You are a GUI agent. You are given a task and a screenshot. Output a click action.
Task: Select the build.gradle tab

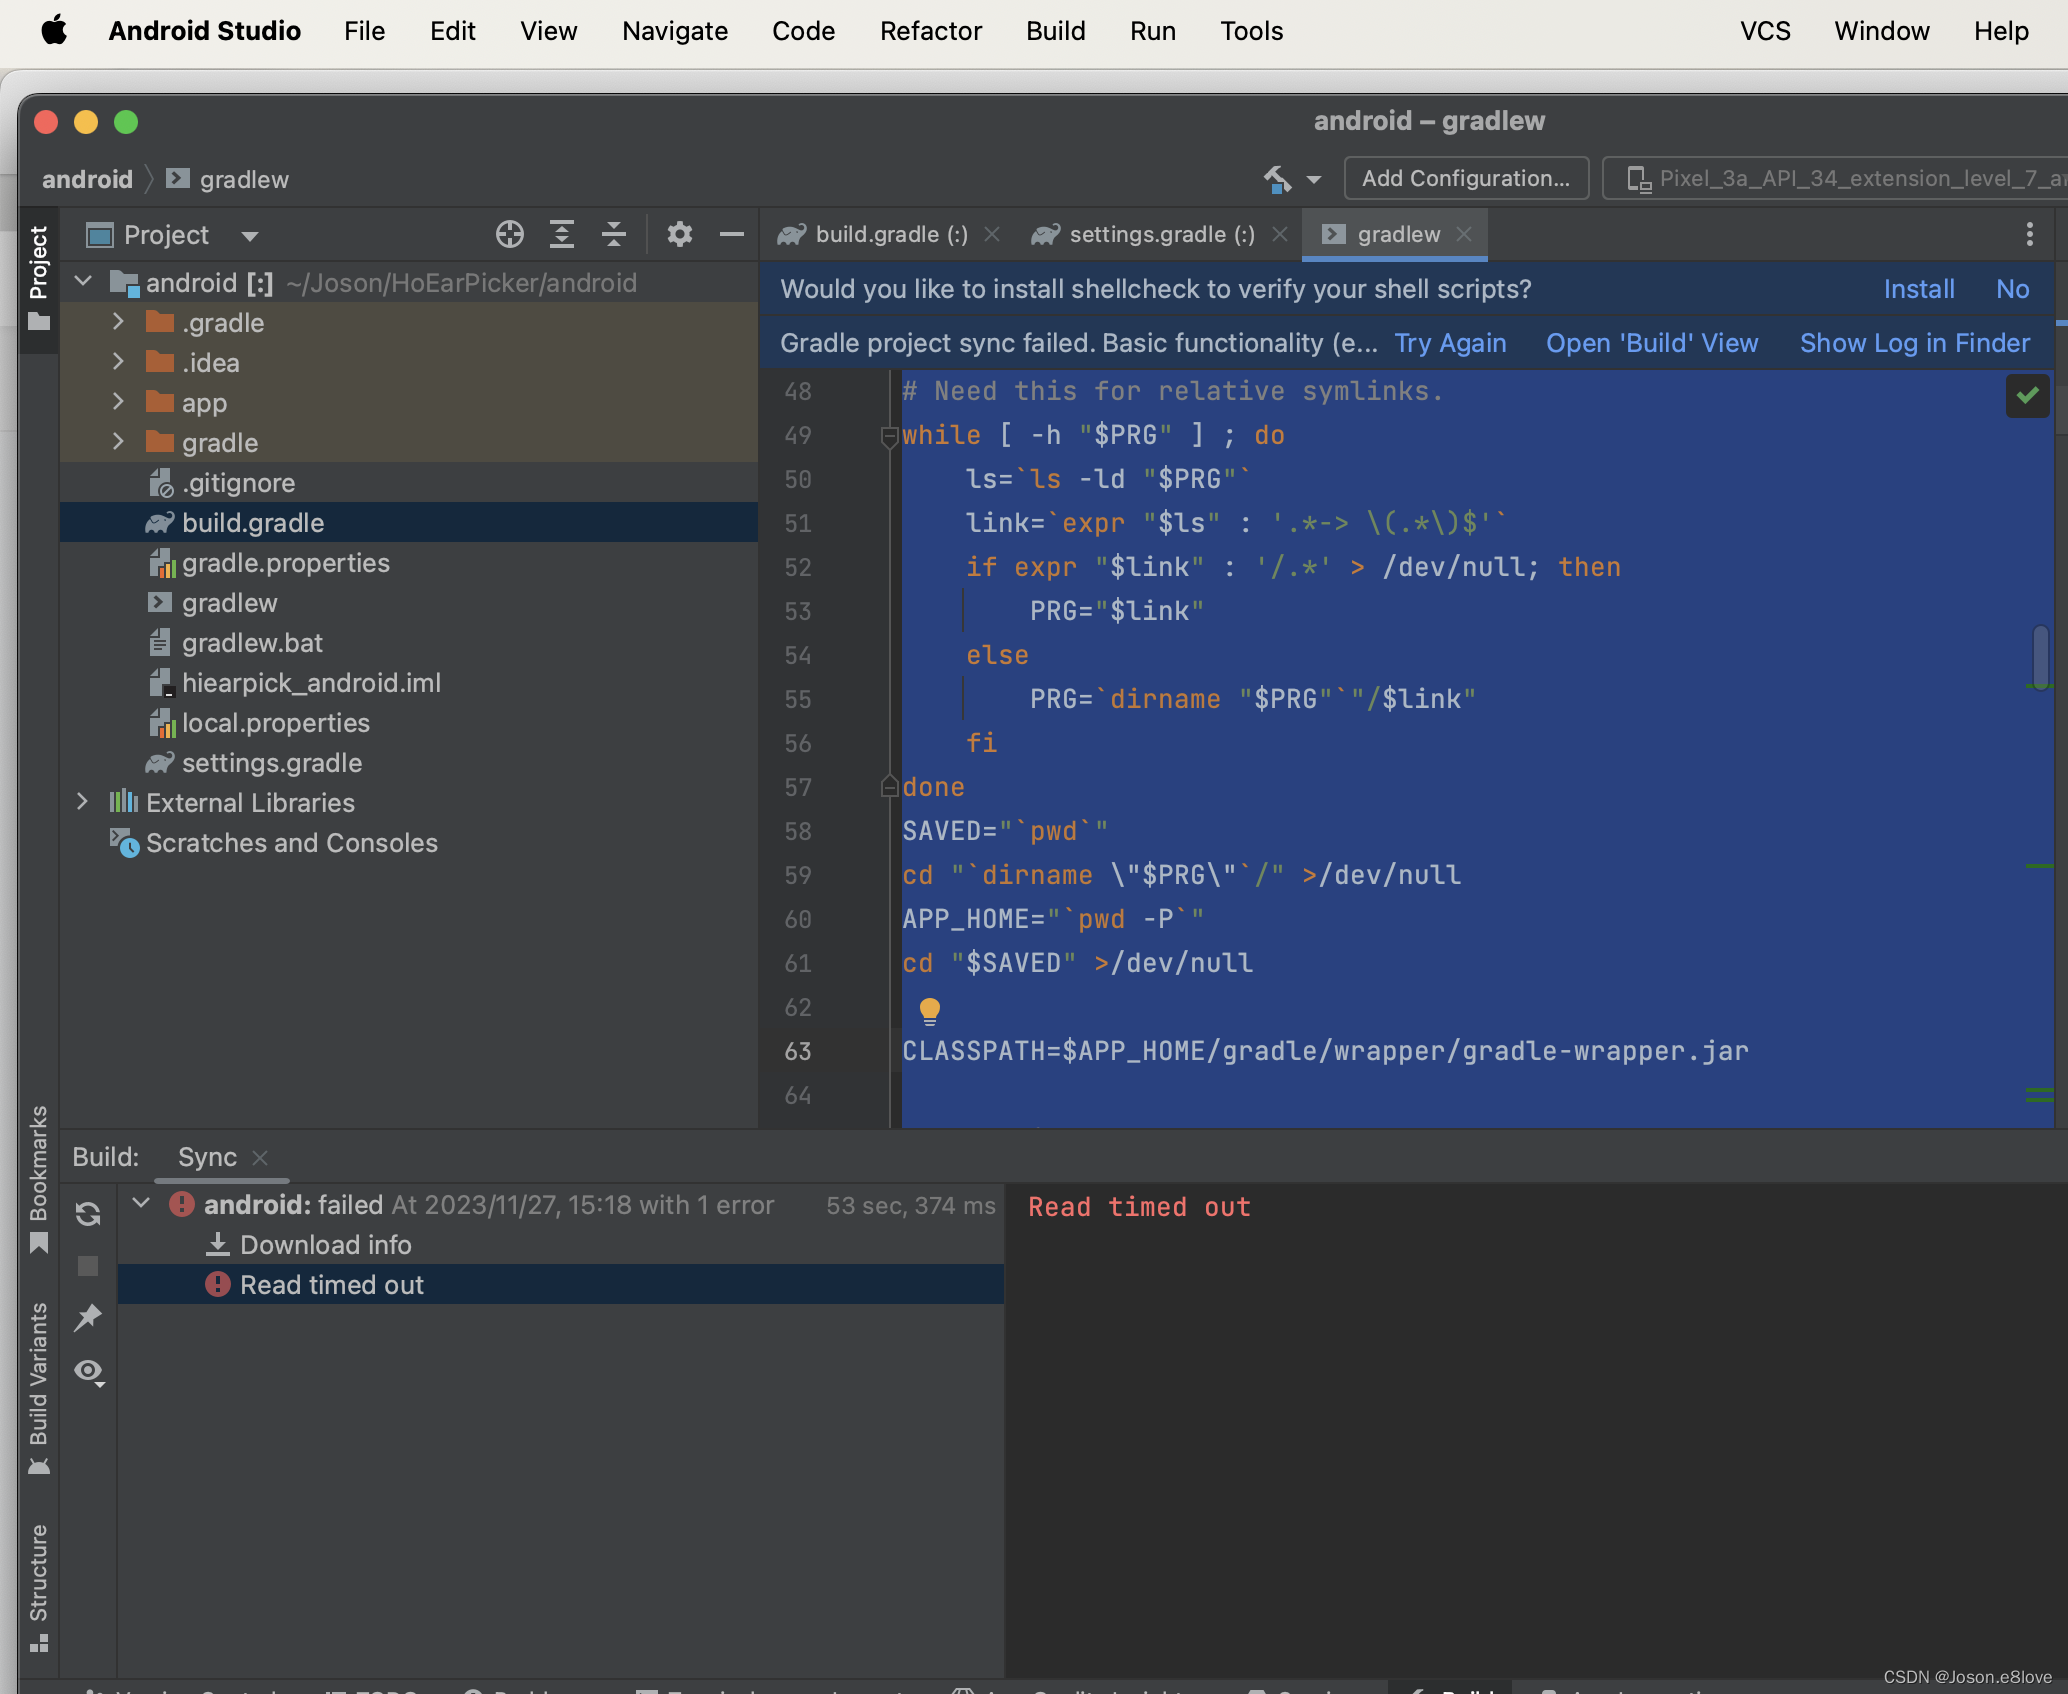pyautogui.click(x=876, y=235)
